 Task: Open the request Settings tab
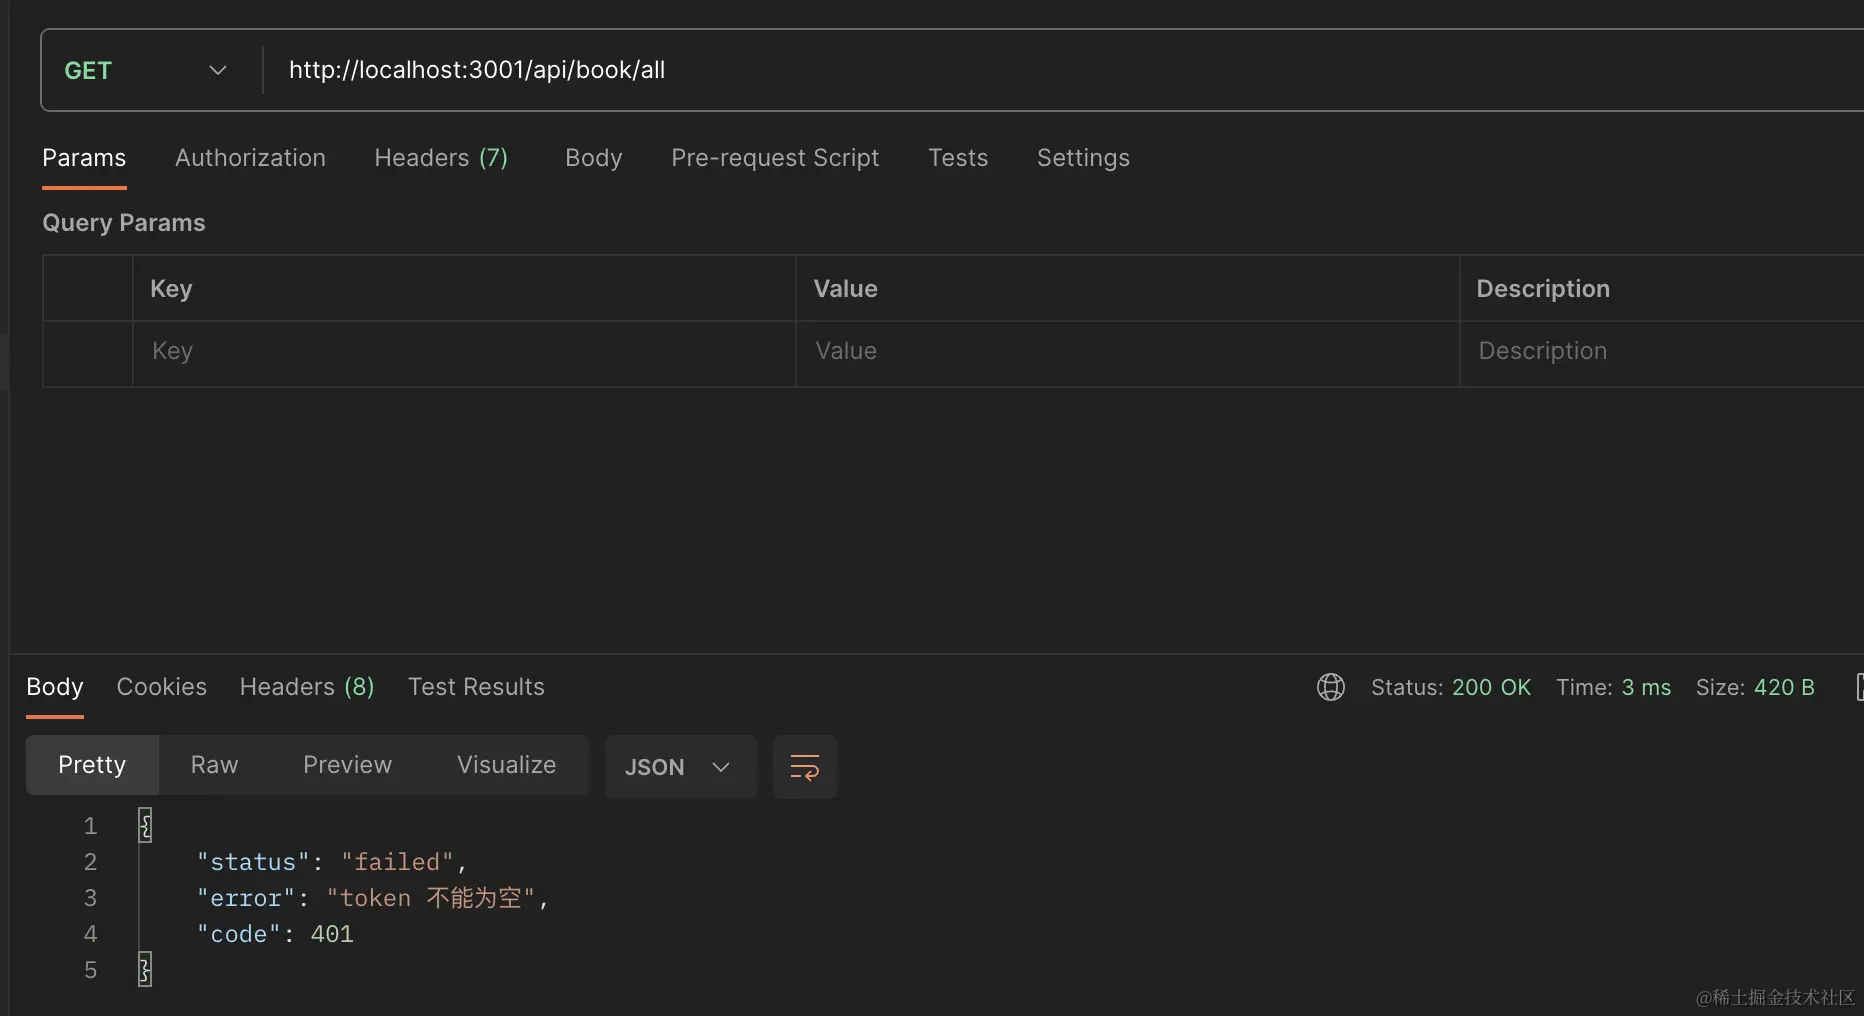(1083, 158)
